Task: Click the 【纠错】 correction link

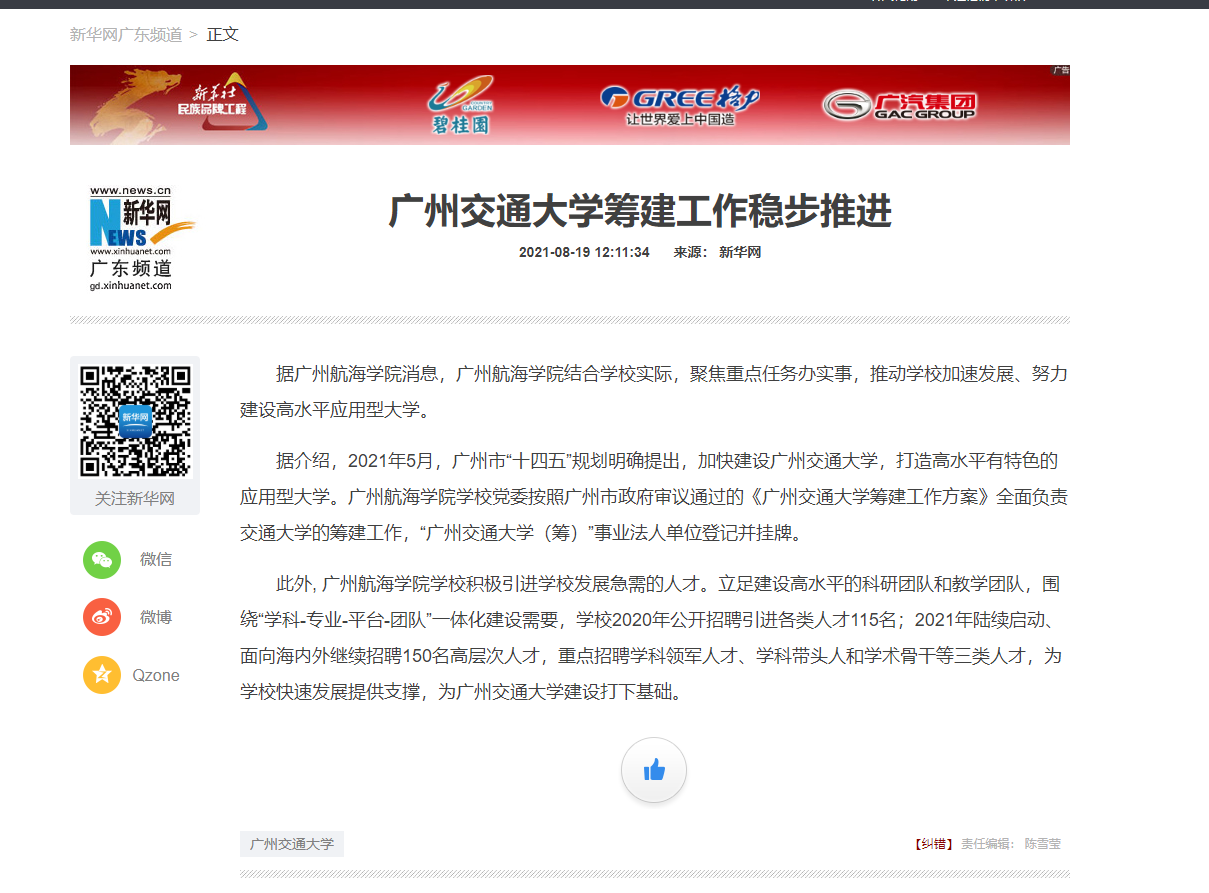Action: pyautogui.click(x=934, y=844)
